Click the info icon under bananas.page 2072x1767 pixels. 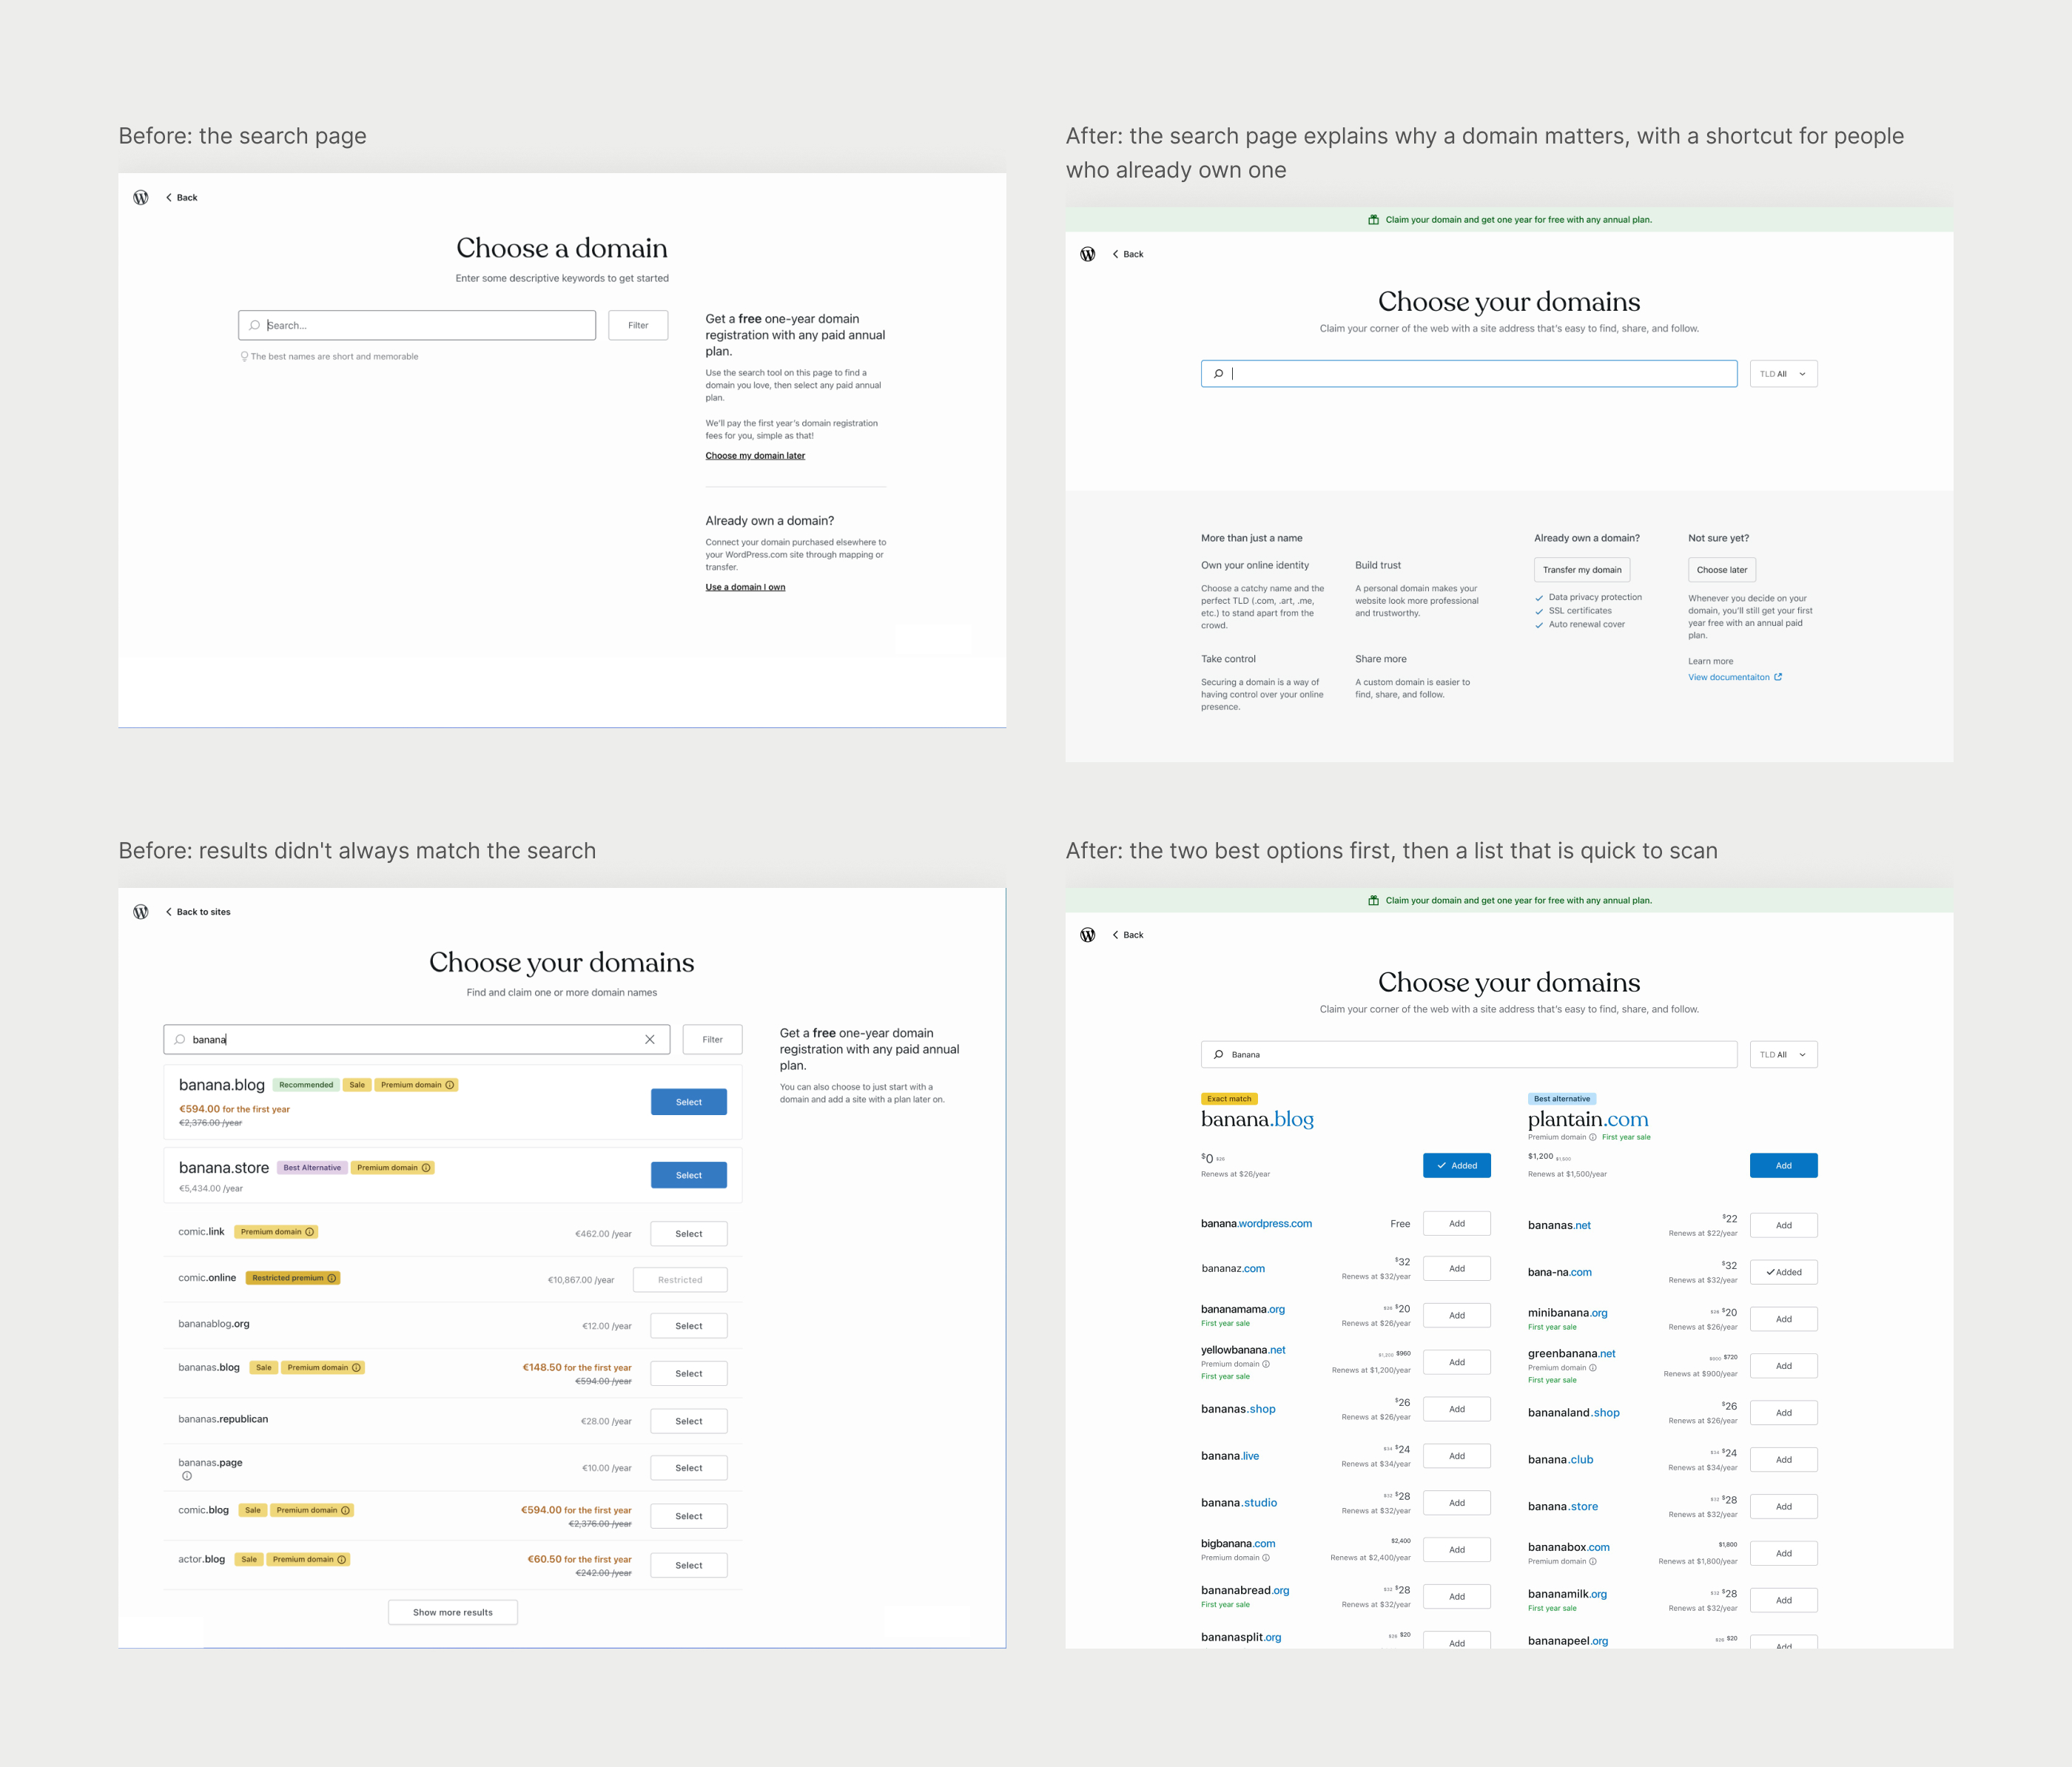pos(187,1476)
